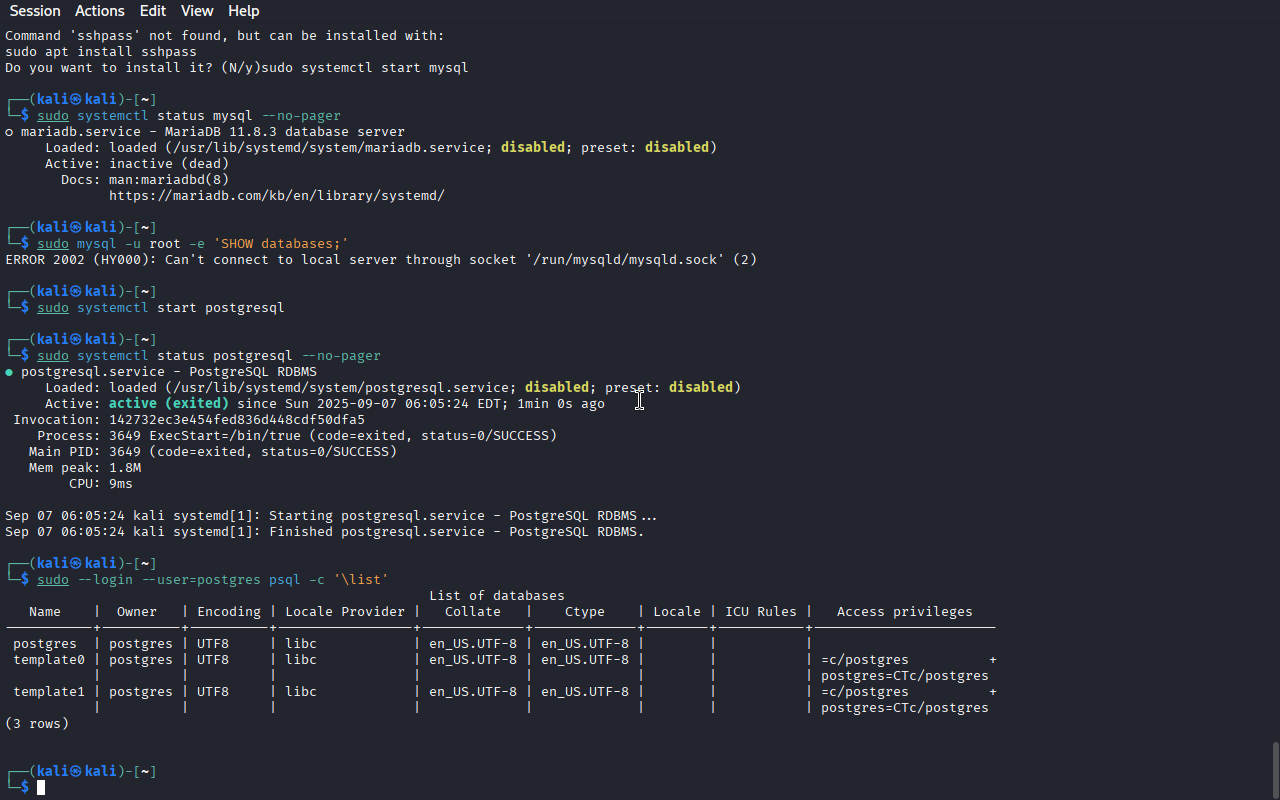Open the View menu
1280x800 pixels.
197,11
